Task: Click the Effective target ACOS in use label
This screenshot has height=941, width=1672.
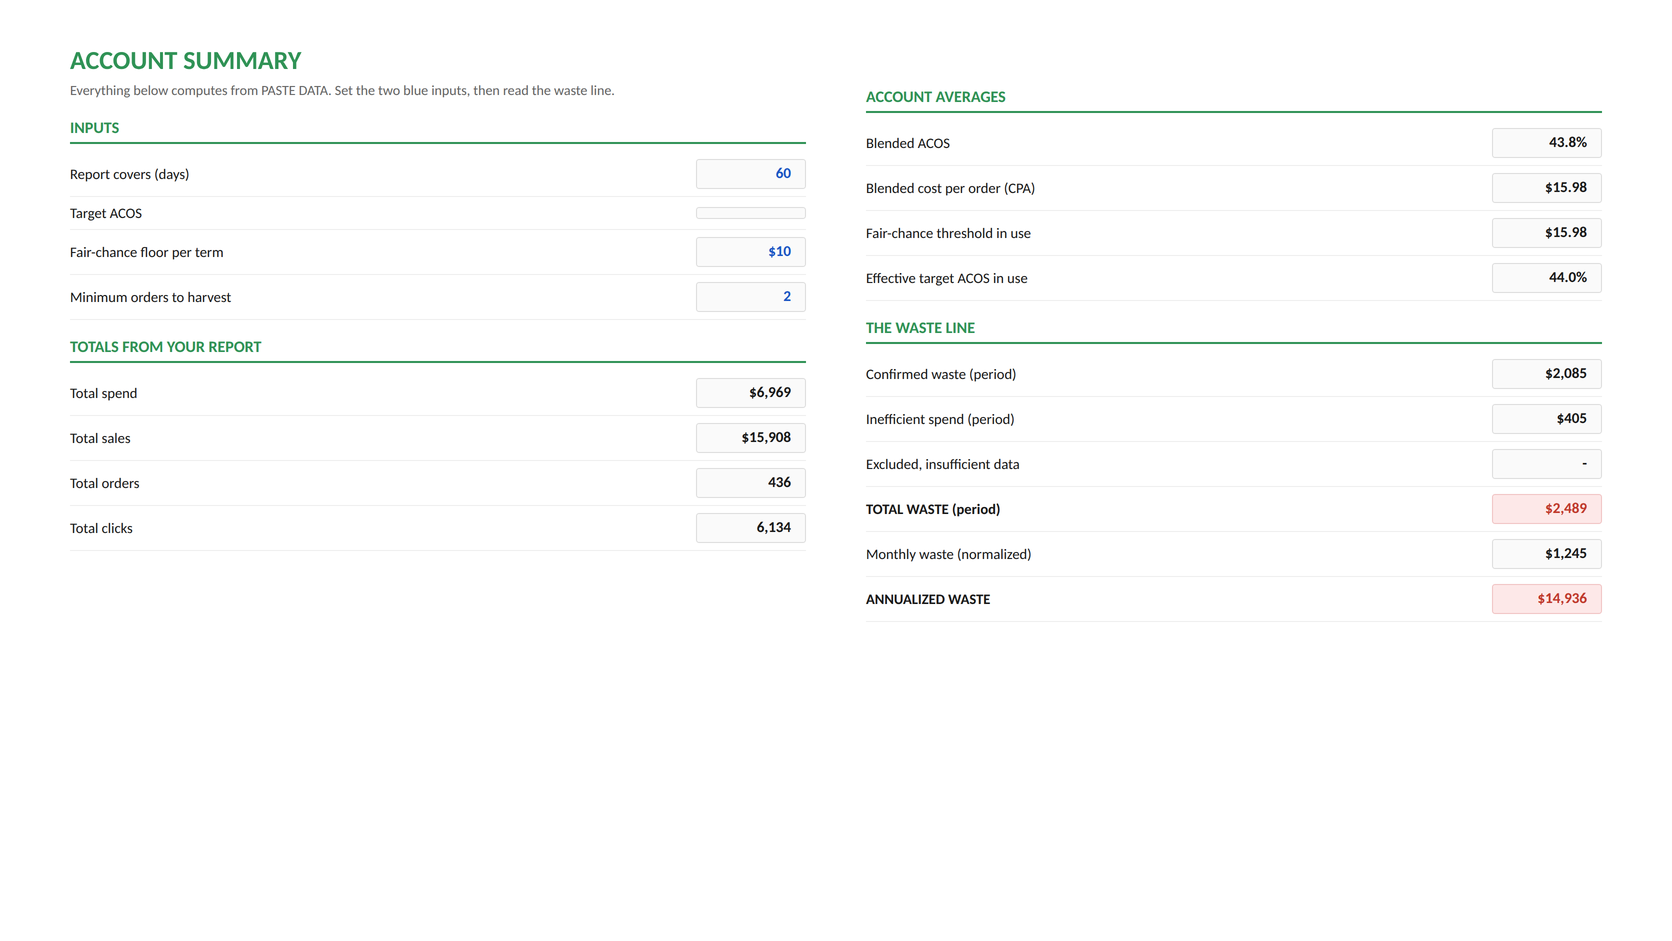Action: [946, 278]
